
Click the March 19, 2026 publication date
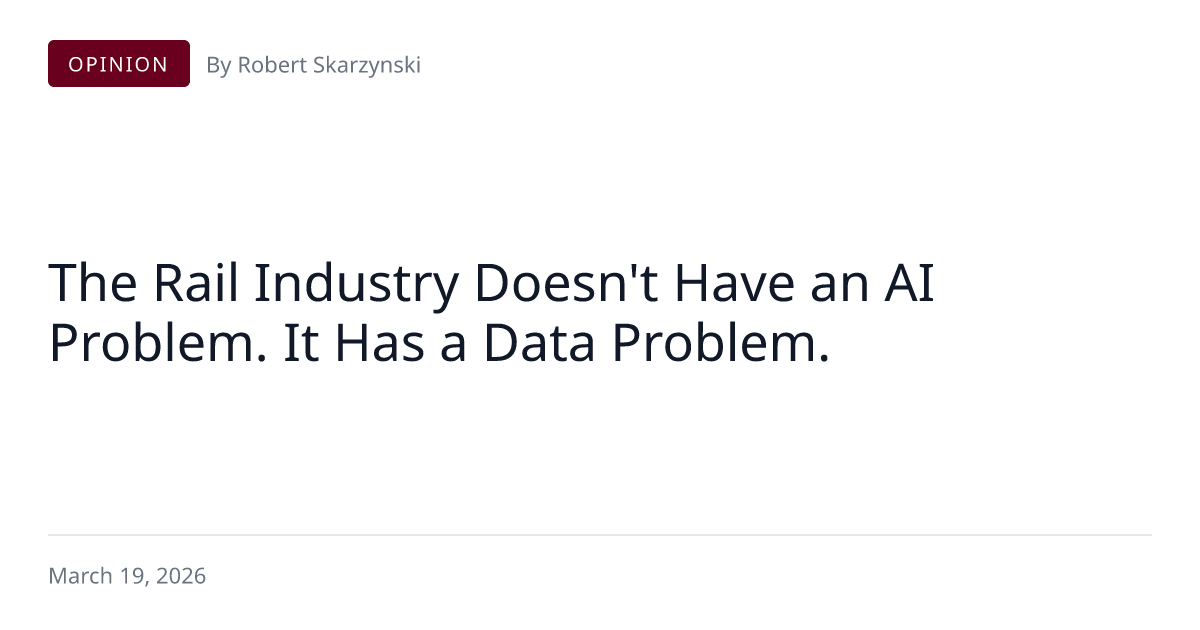tap(127, 576)
